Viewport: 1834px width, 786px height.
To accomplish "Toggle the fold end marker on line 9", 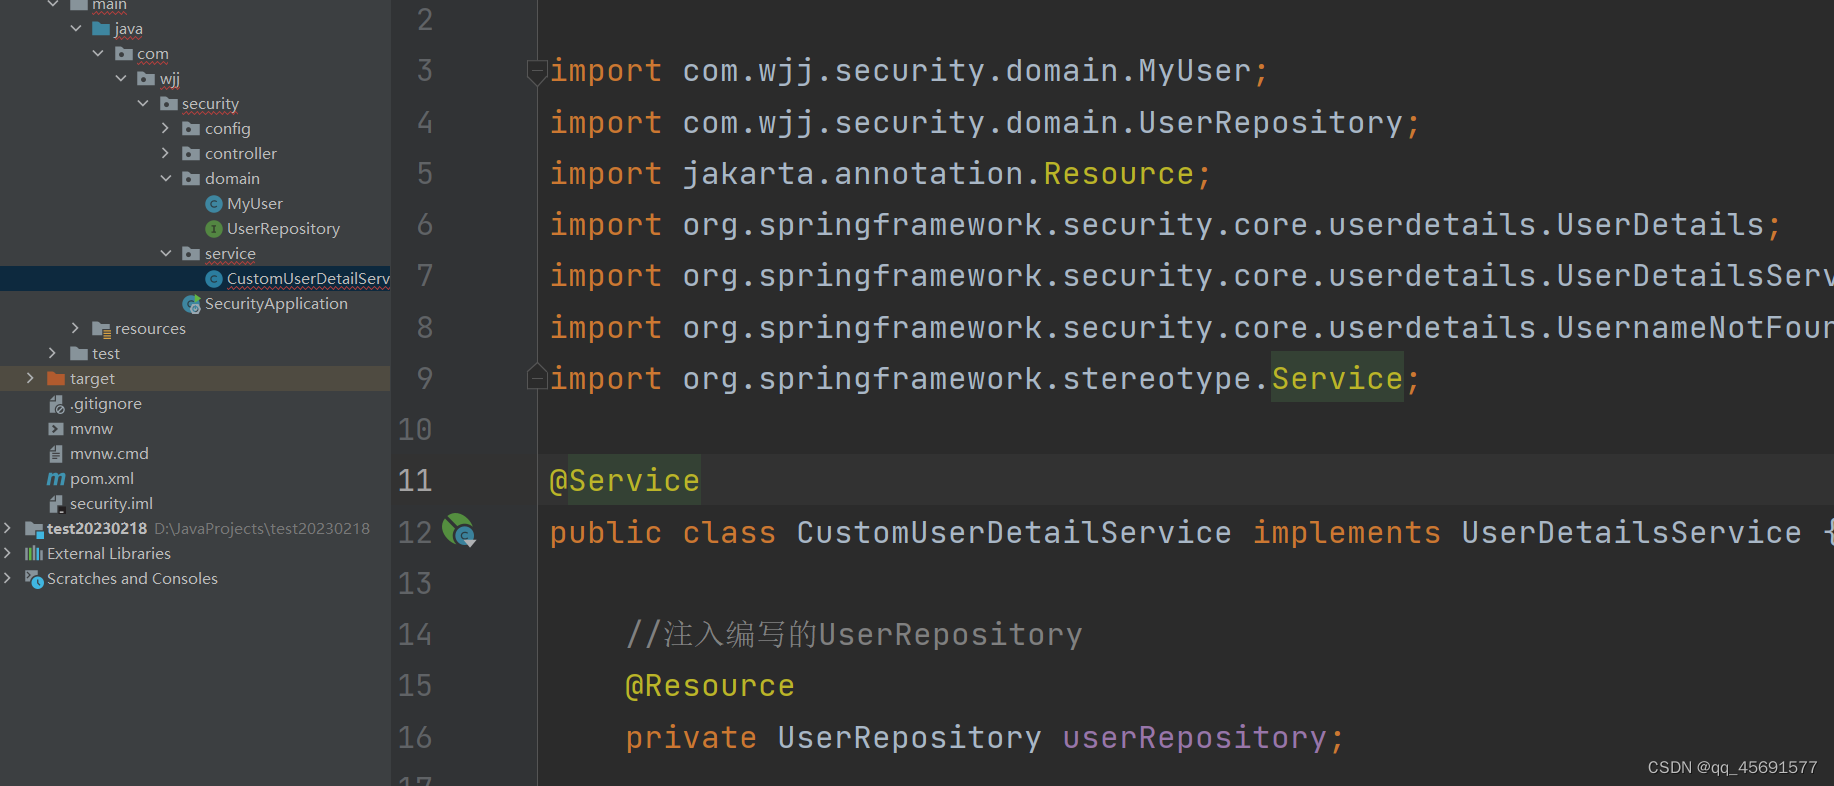I will click(537, 377).
